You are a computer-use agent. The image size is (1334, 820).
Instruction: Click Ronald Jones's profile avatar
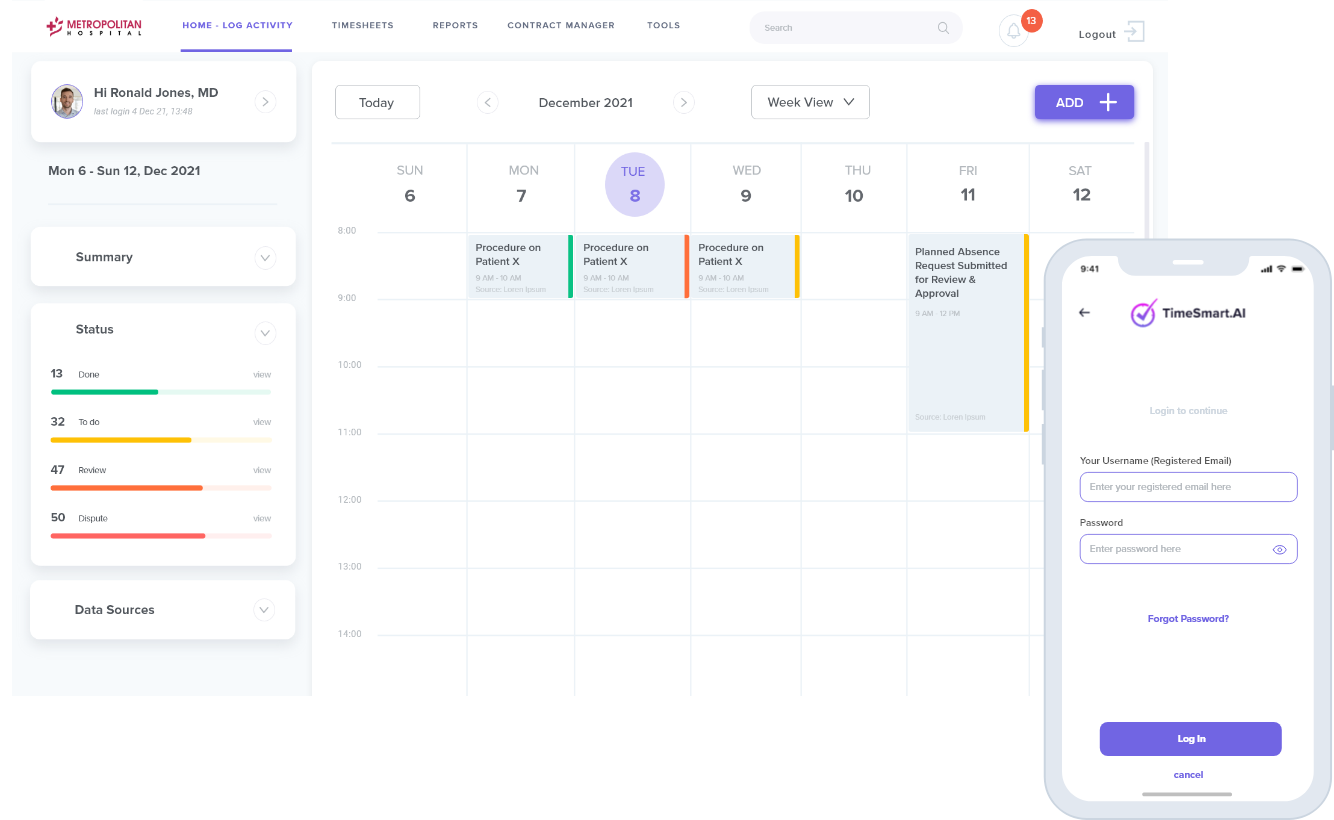66,101
